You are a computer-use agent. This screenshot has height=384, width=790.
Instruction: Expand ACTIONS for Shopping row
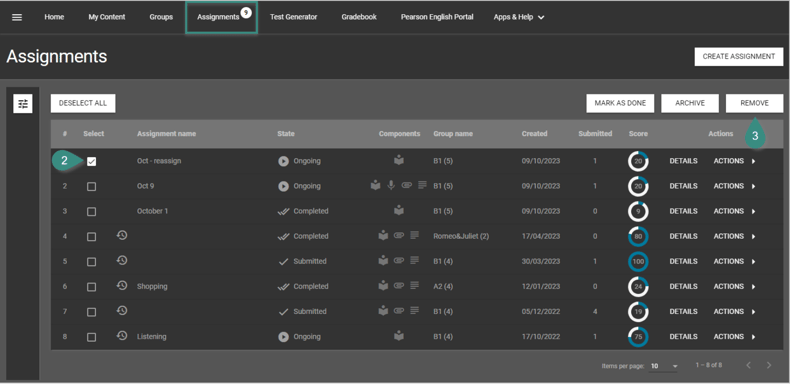point(735,286)
